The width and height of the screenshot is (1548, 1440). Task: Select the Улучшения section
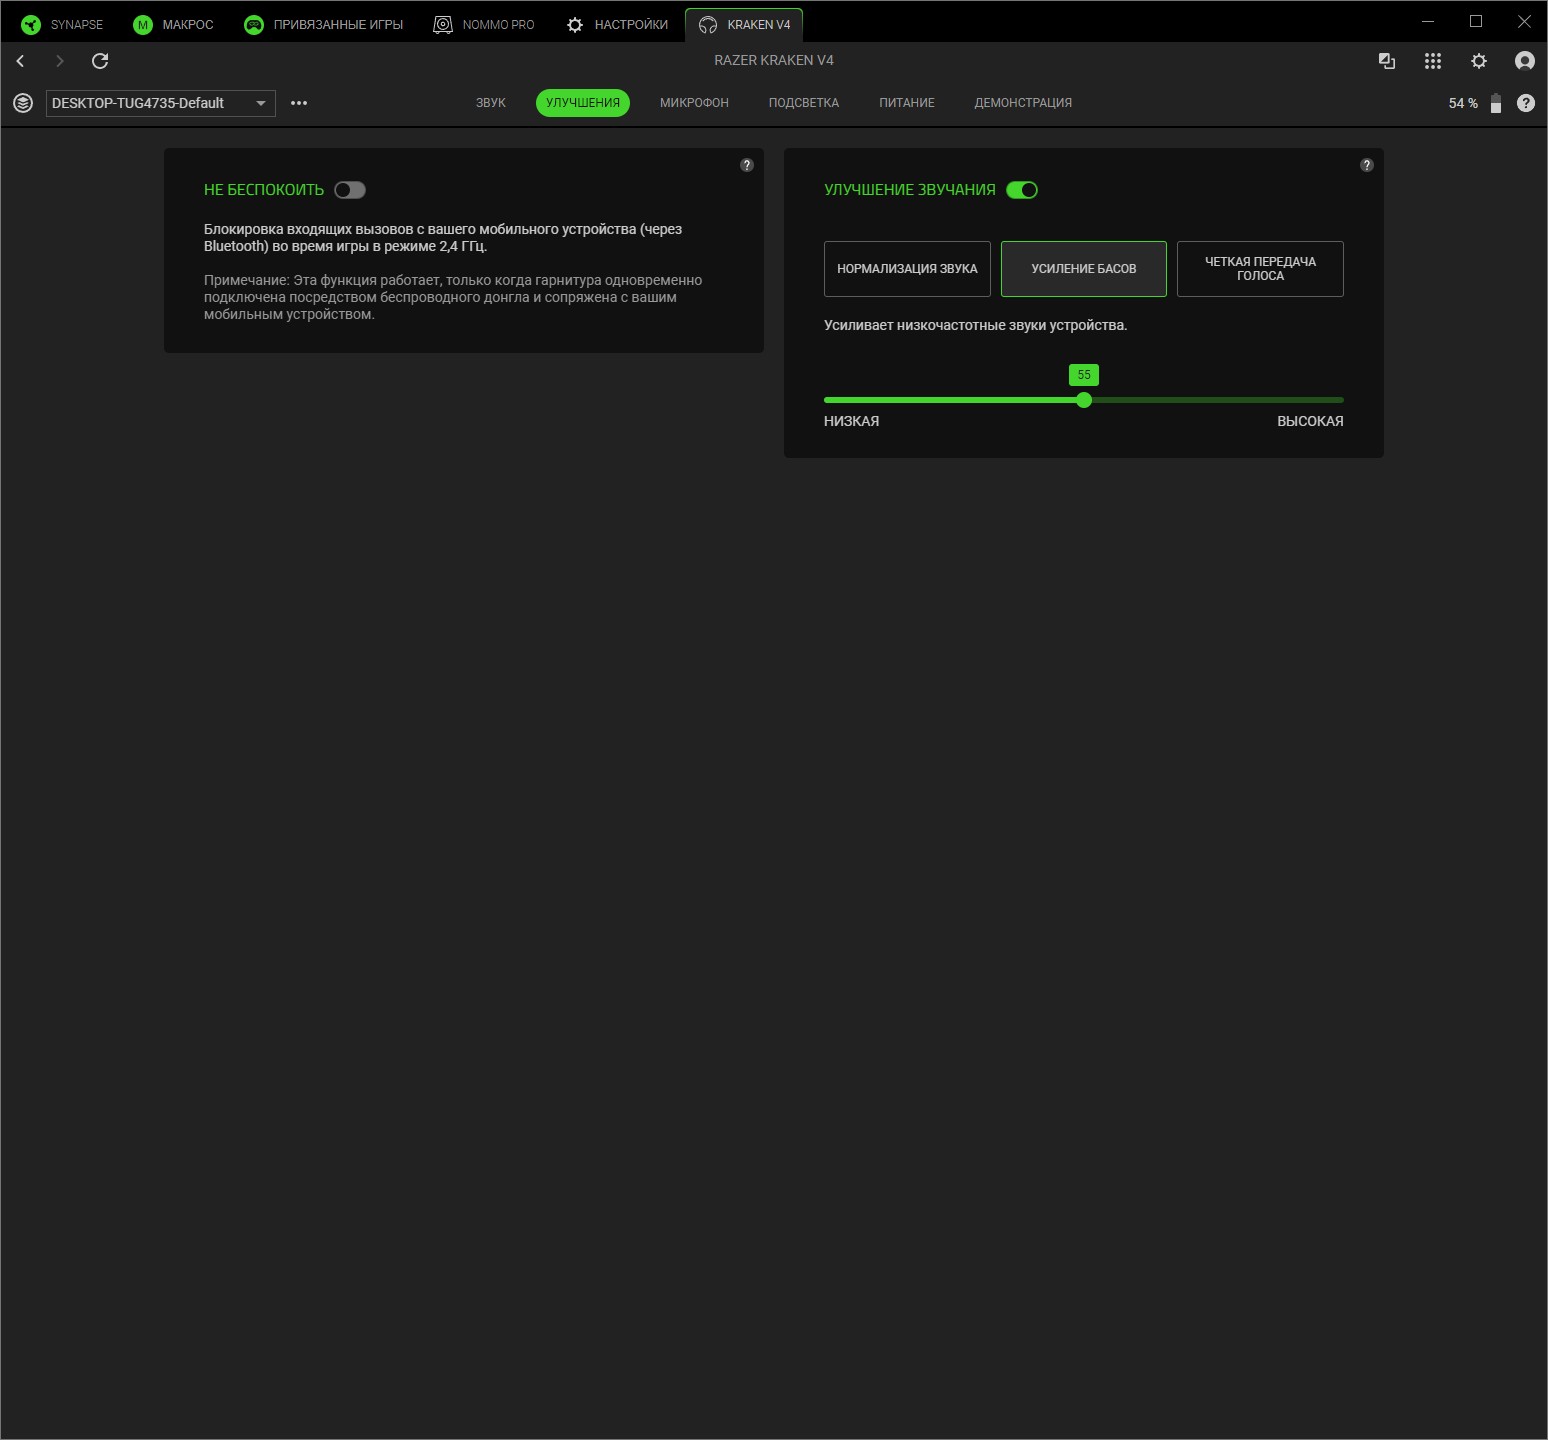pyautogui.click(x=583, y=103)
